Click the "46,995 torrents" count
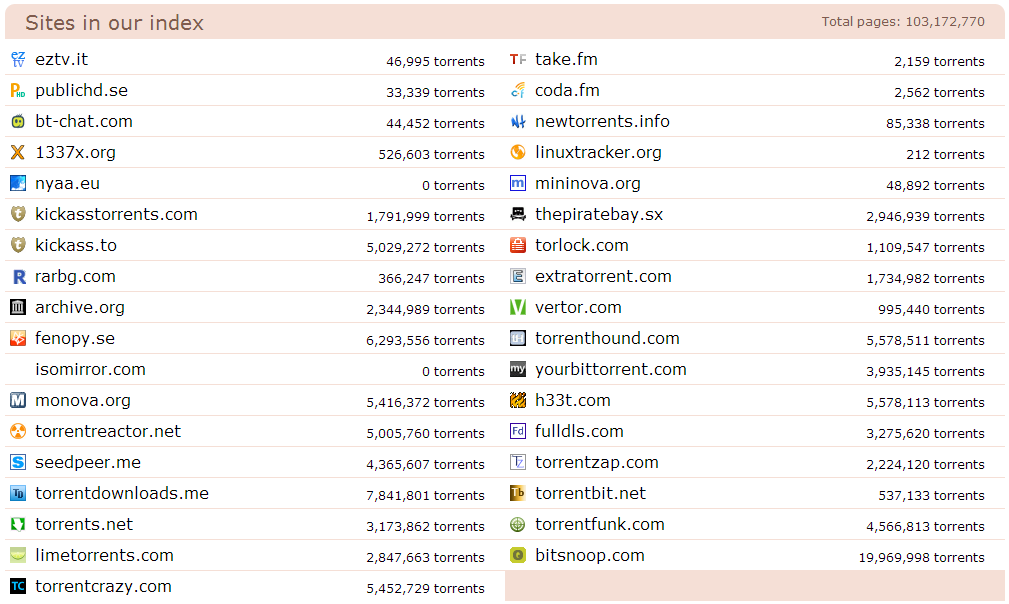The height and width of the screenshot is (604, 1009). pyautogui.click(x=435, y=61)
